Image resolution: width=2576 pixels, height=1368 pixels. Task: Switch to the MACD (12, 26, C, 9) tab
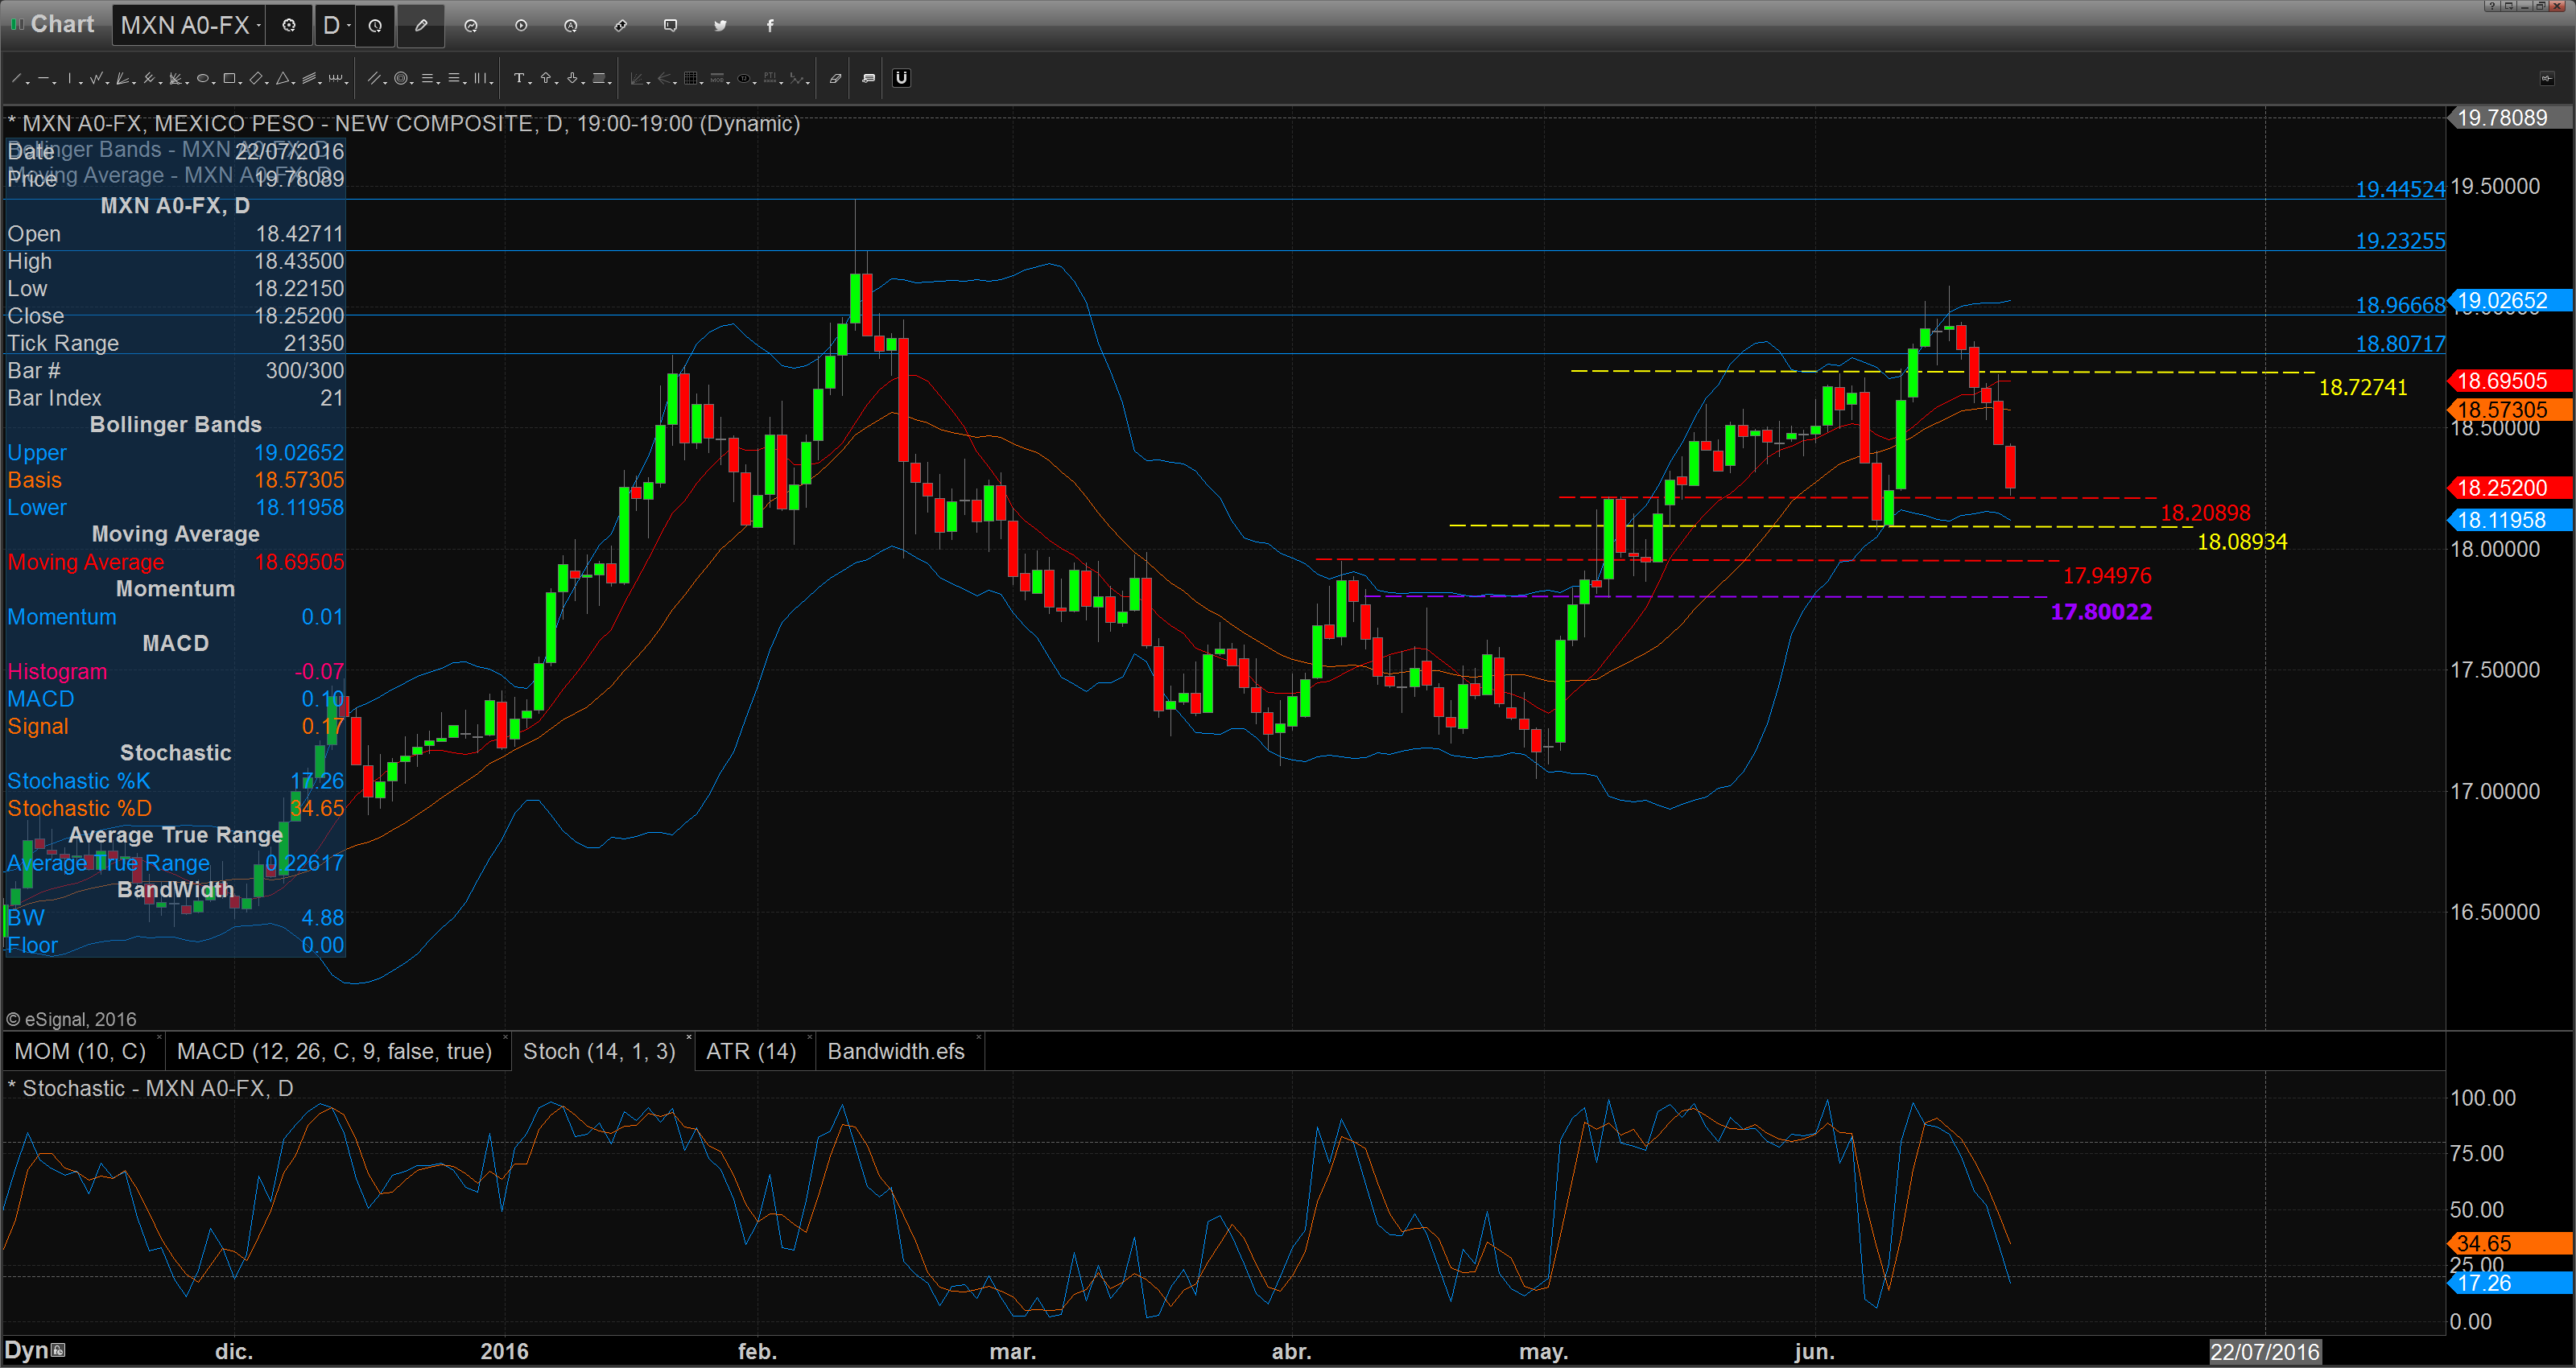(x=335, y=1051)
